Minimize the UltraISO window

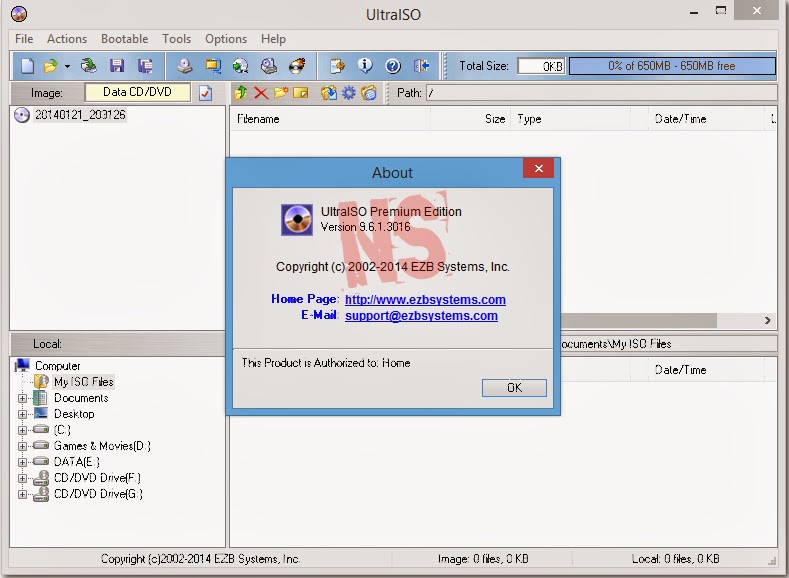coord(694,12)
